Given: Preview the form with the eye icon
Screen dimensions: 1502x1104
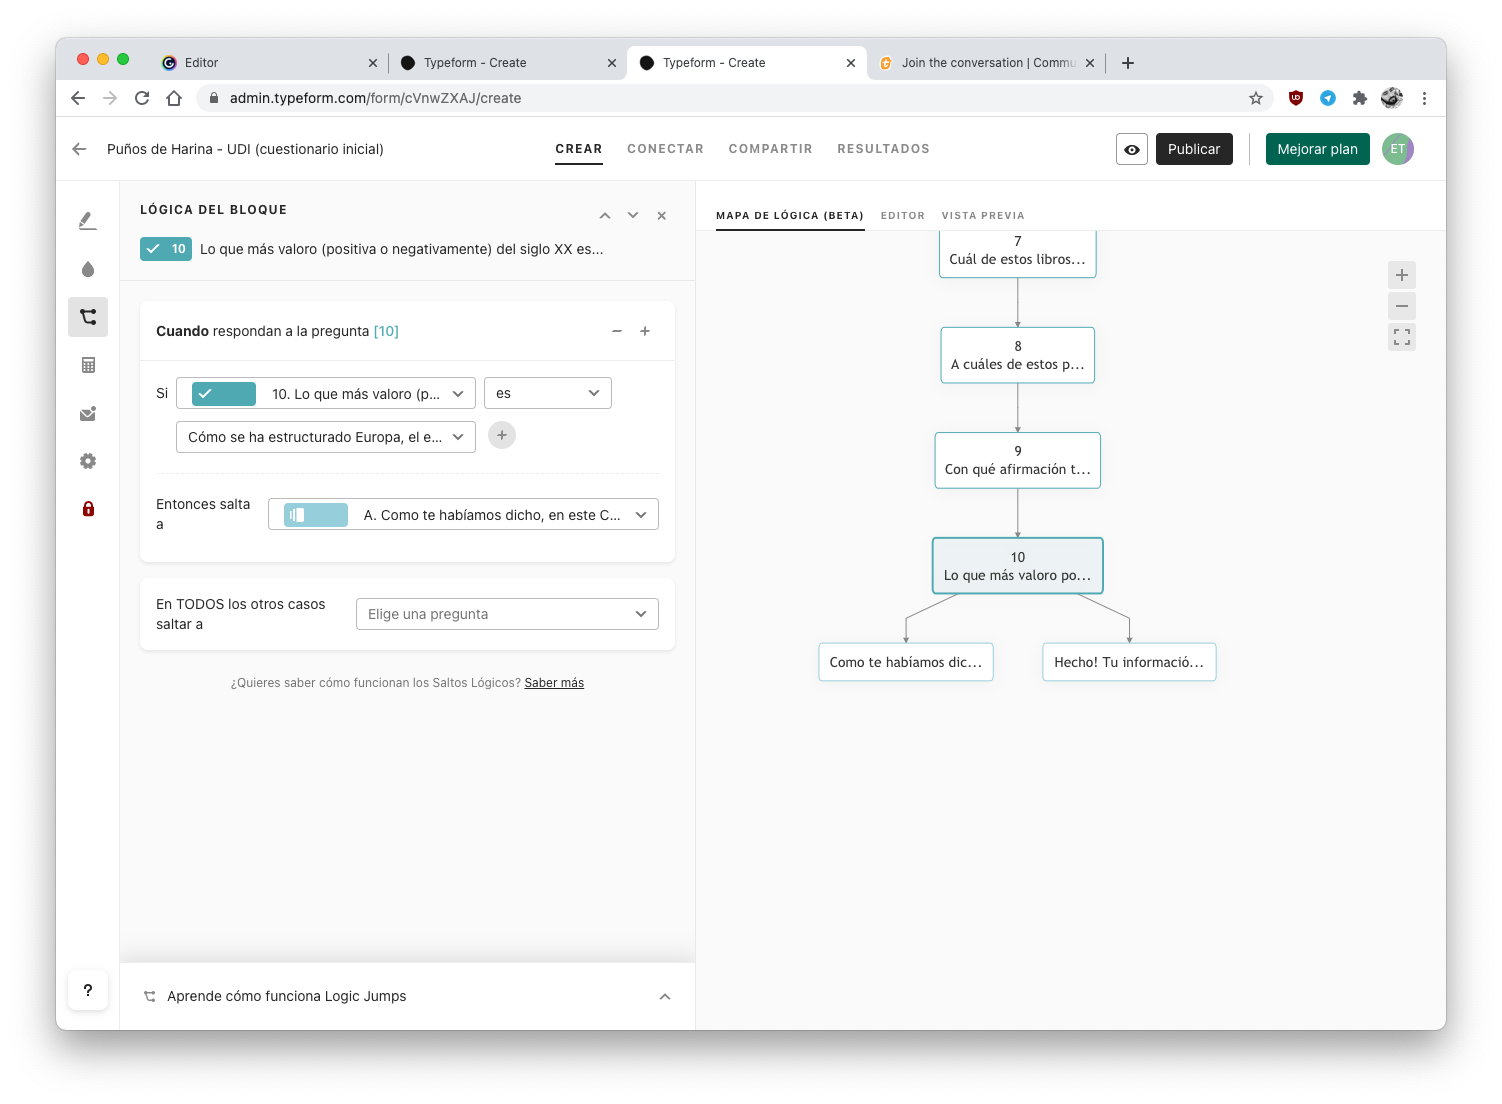Looking at the screenshot, I should [x=1132, y=149].
